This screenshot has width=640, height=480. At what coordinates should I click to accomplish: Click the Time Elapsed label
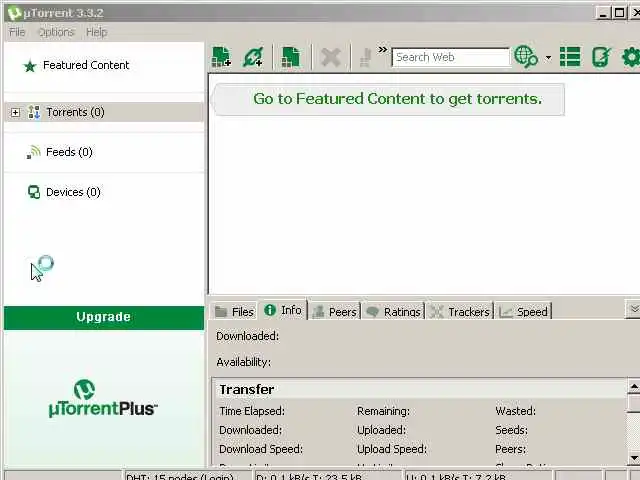tap(252, 411)
